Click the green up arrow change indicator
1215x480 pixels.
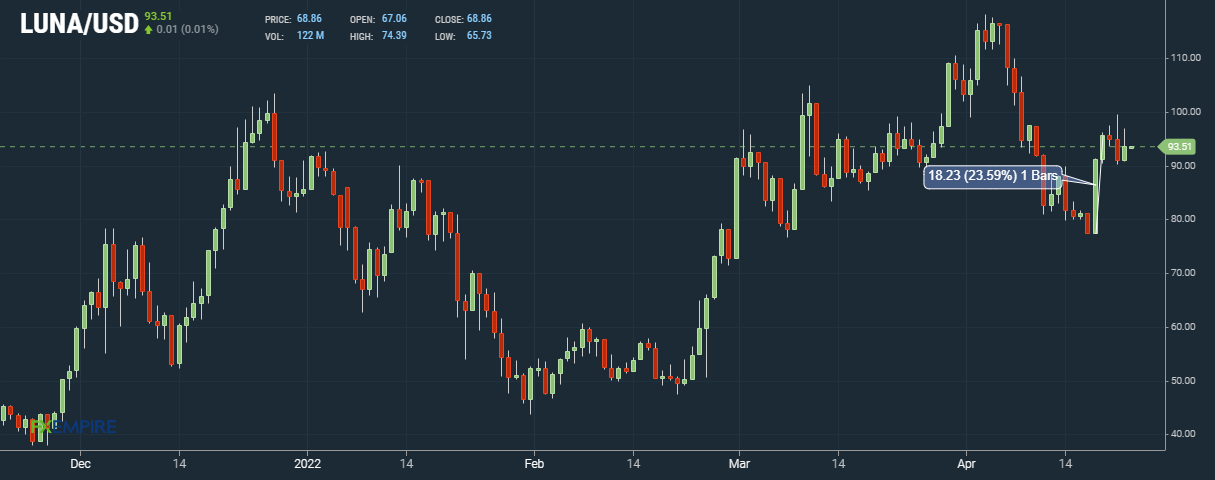(148, 30)
